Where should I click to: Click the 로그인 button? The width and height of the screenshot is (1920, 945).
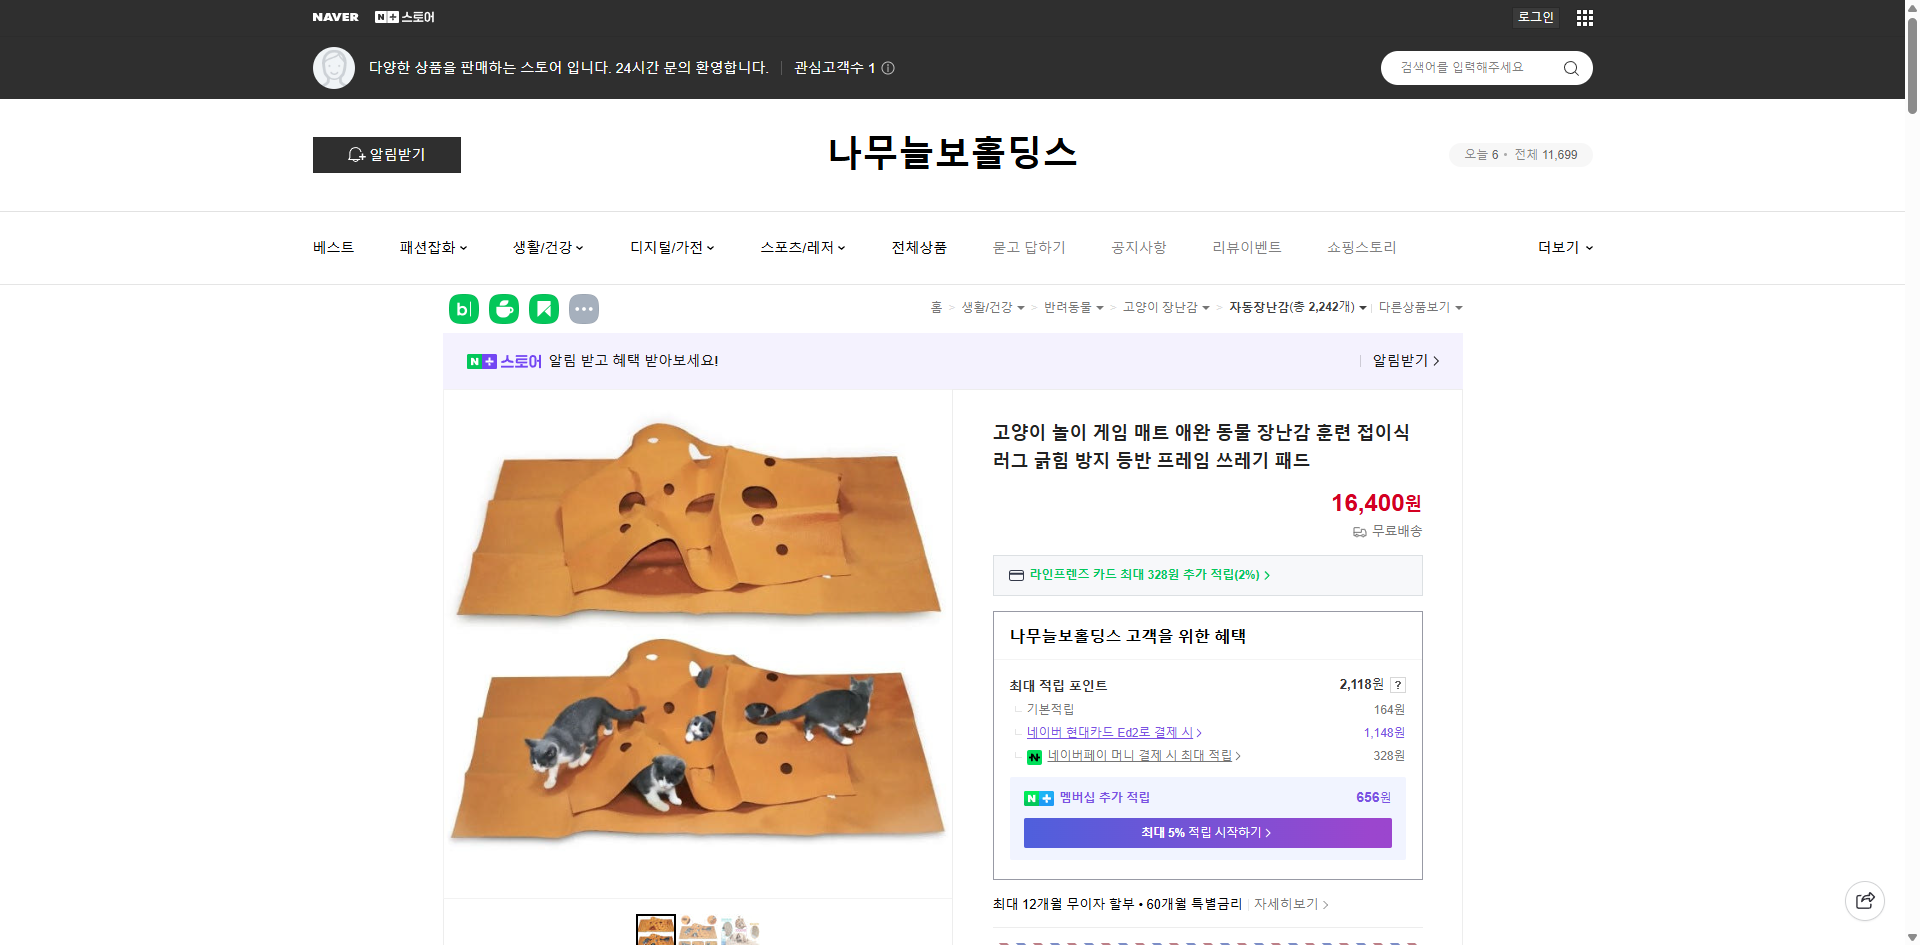pyautogui.click(x=1535, y=17)
